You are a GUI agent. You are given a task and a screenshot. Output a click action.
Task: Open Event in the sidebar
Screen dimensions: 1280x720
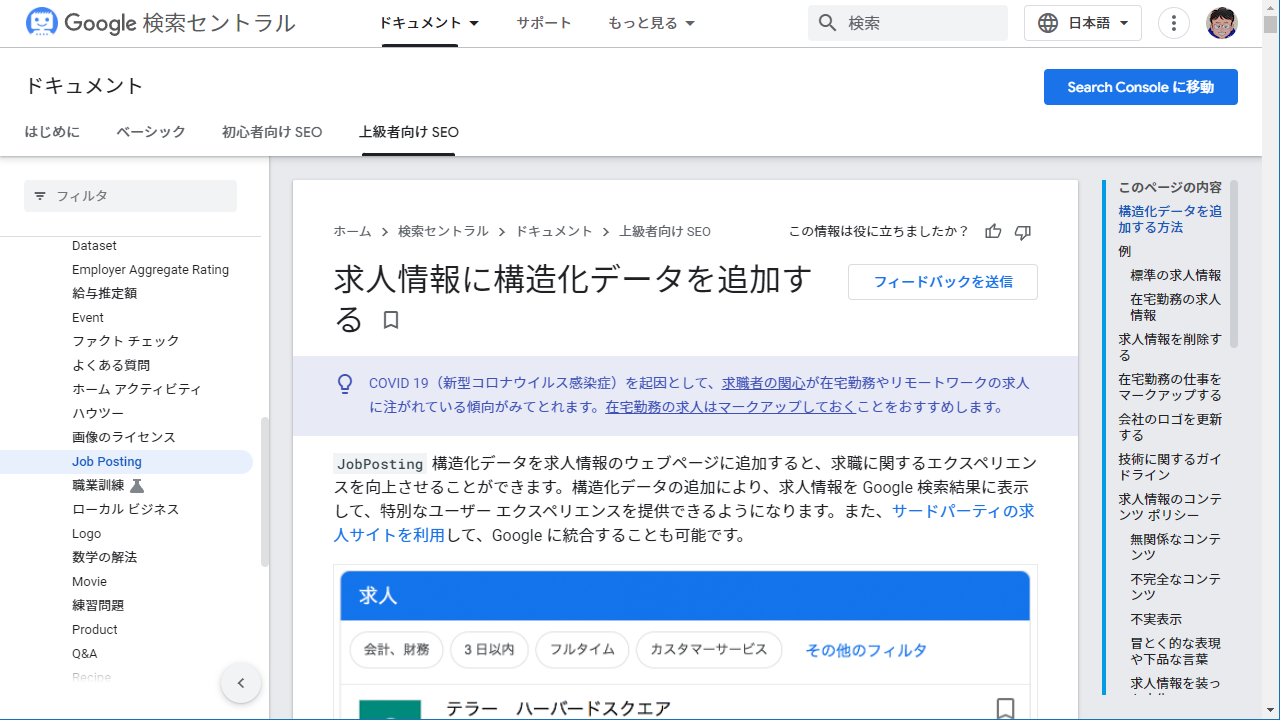coord(88,318)
